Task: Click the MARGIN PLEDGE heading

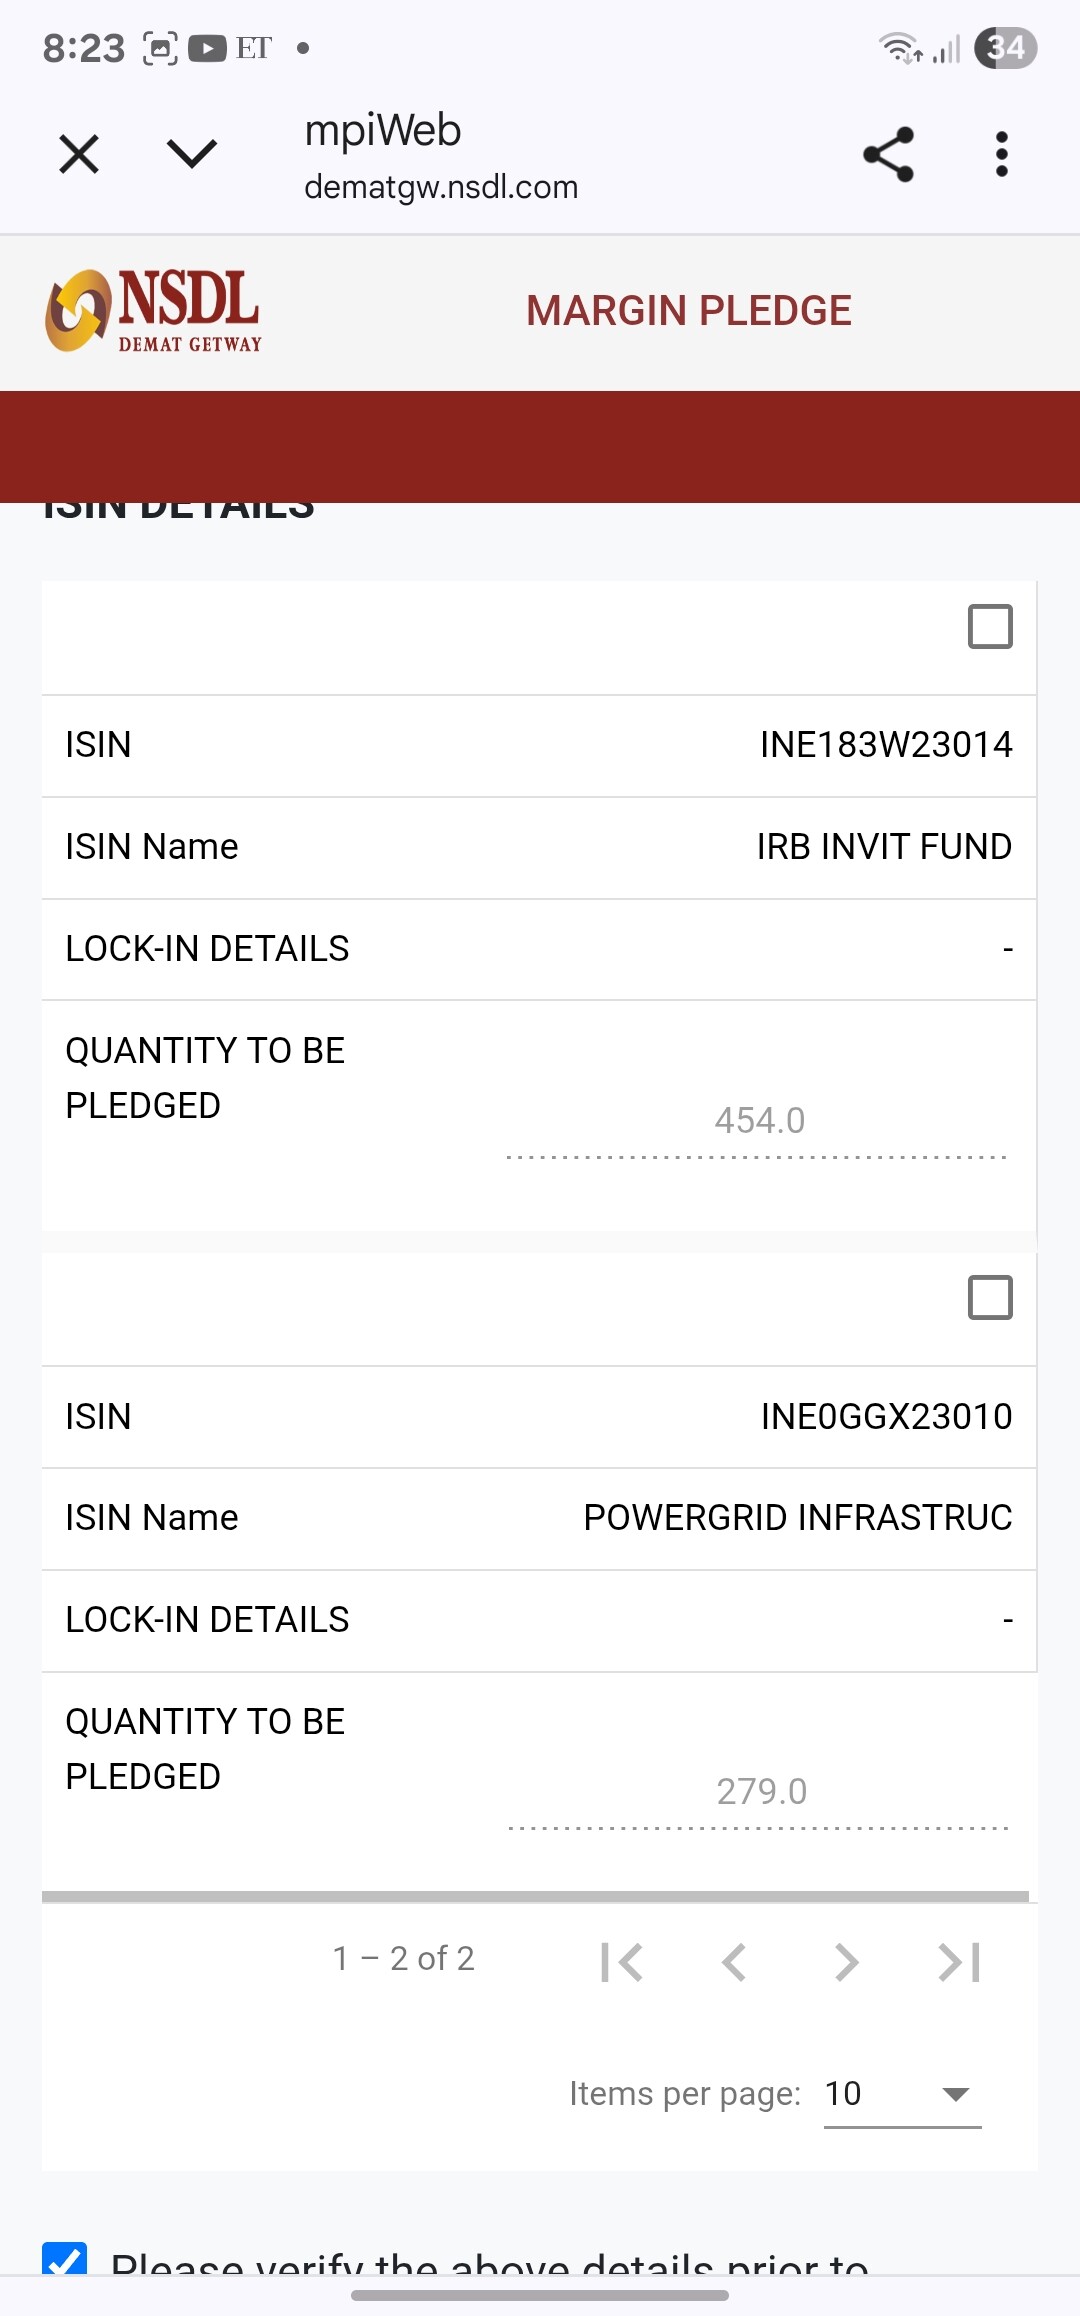Action: [689, 311]
